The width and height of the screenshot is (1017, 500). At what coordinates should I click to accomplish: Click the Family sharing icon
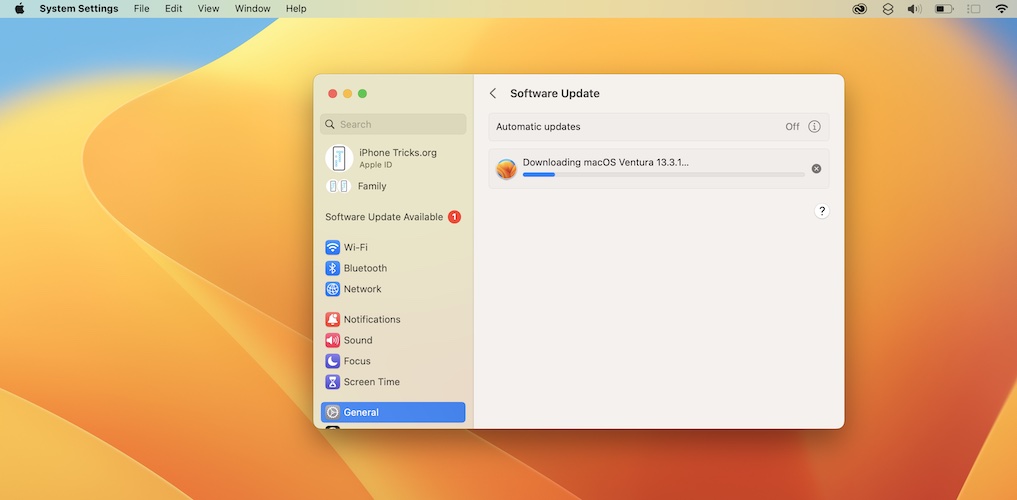(338, 186)
